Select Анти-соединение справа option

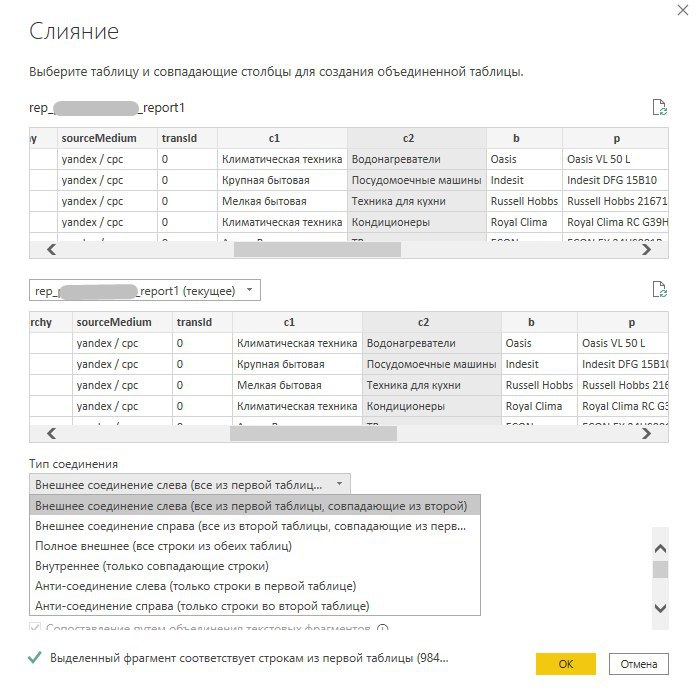point(255,606)
